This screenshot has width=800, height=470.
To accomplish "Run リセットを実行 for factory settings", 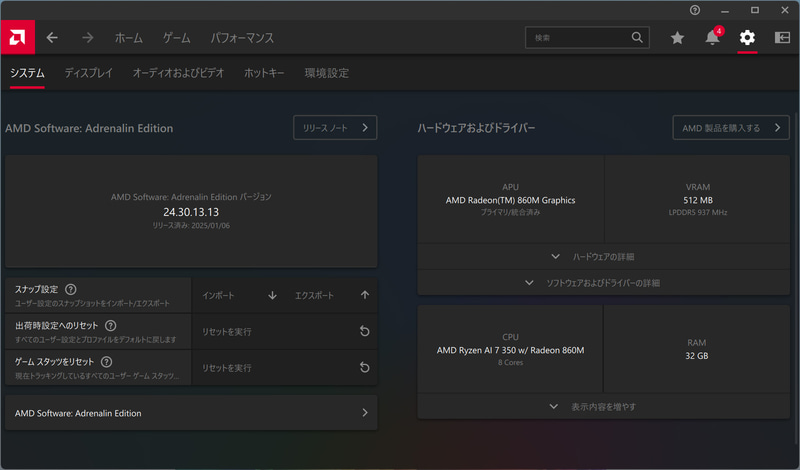I will [x=285, y=332].
